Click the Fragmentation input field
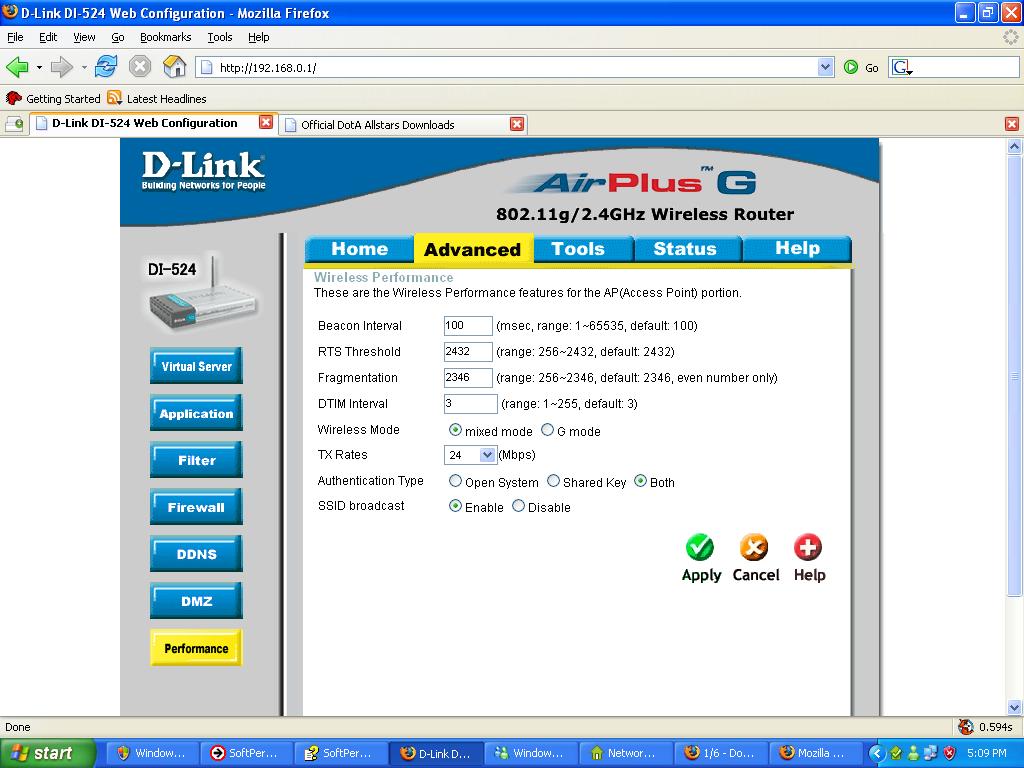Viewport: 1024px width, 768px height. pos(468,377)
